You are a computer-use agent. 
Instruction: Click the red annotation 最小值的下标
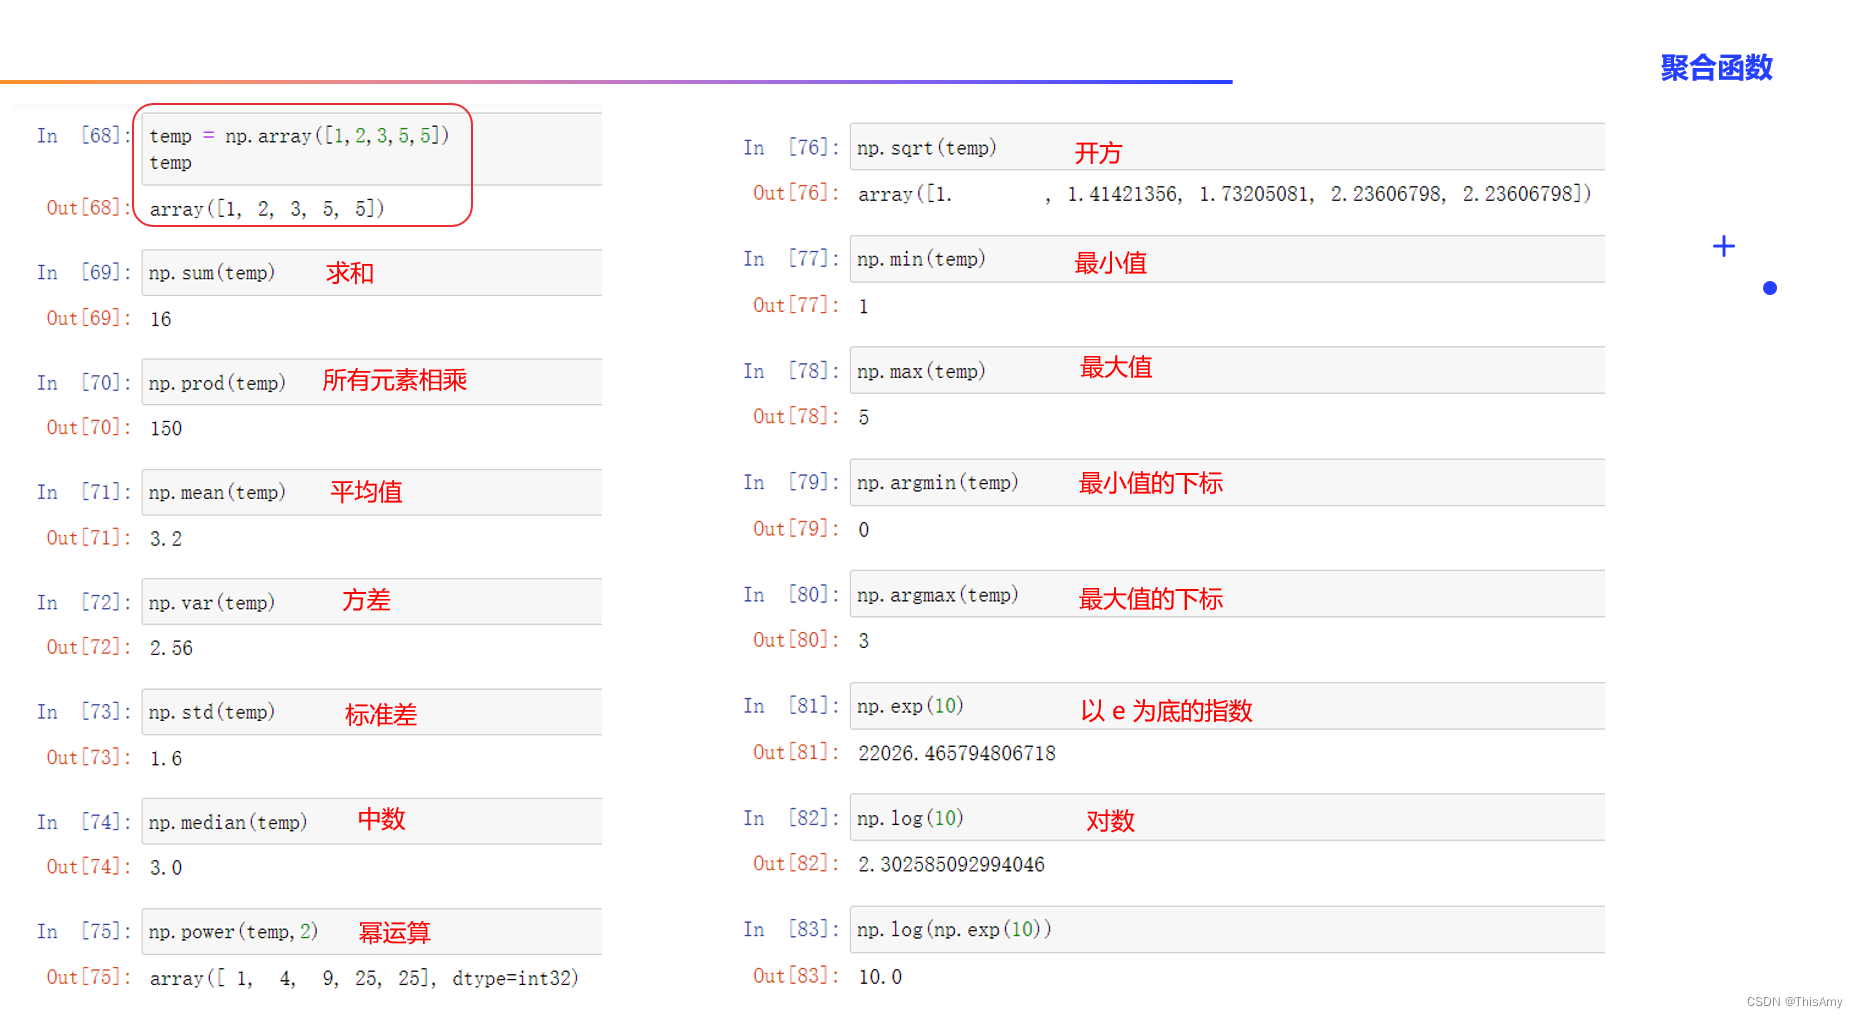tap(1151, 483)
